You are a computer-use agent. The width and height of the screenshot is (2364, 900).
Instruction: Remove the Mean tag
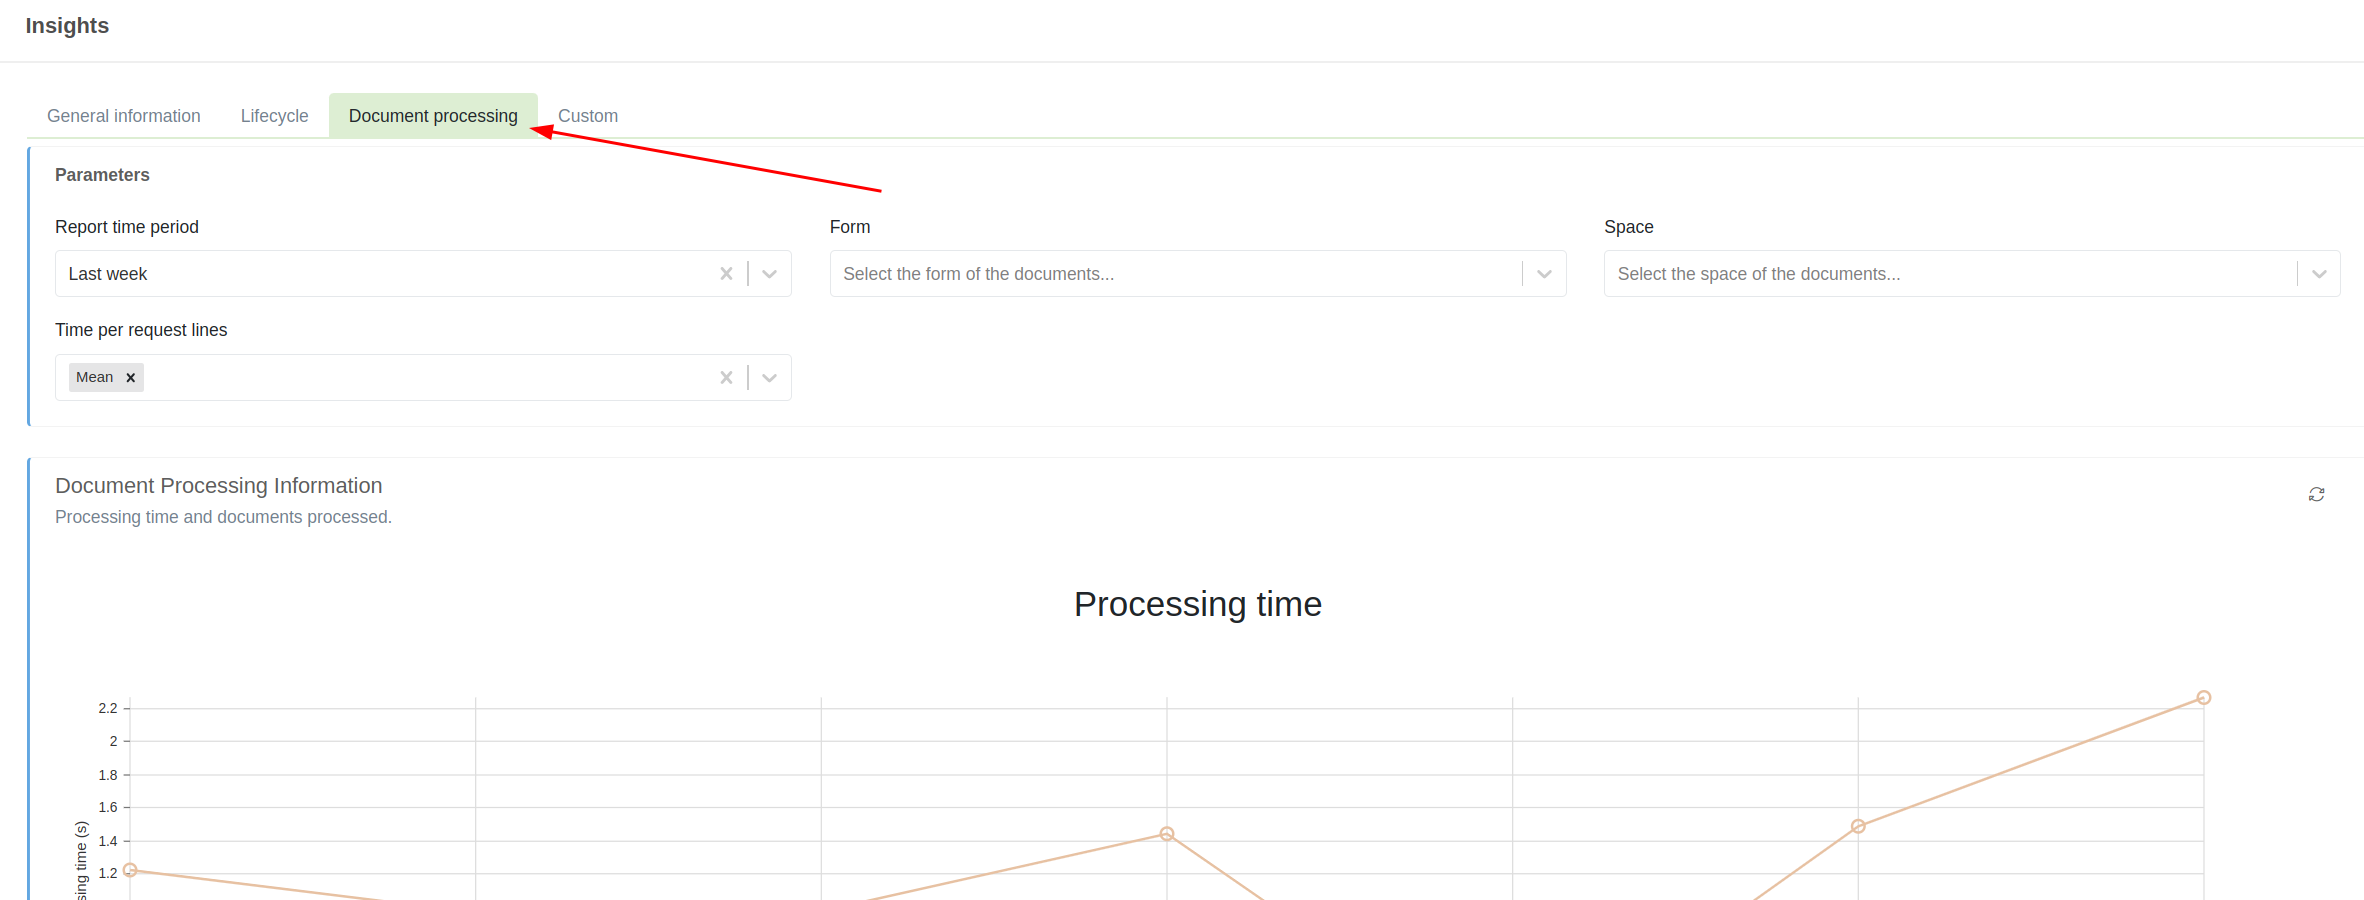pyautogui.click(x=131, y=378)
